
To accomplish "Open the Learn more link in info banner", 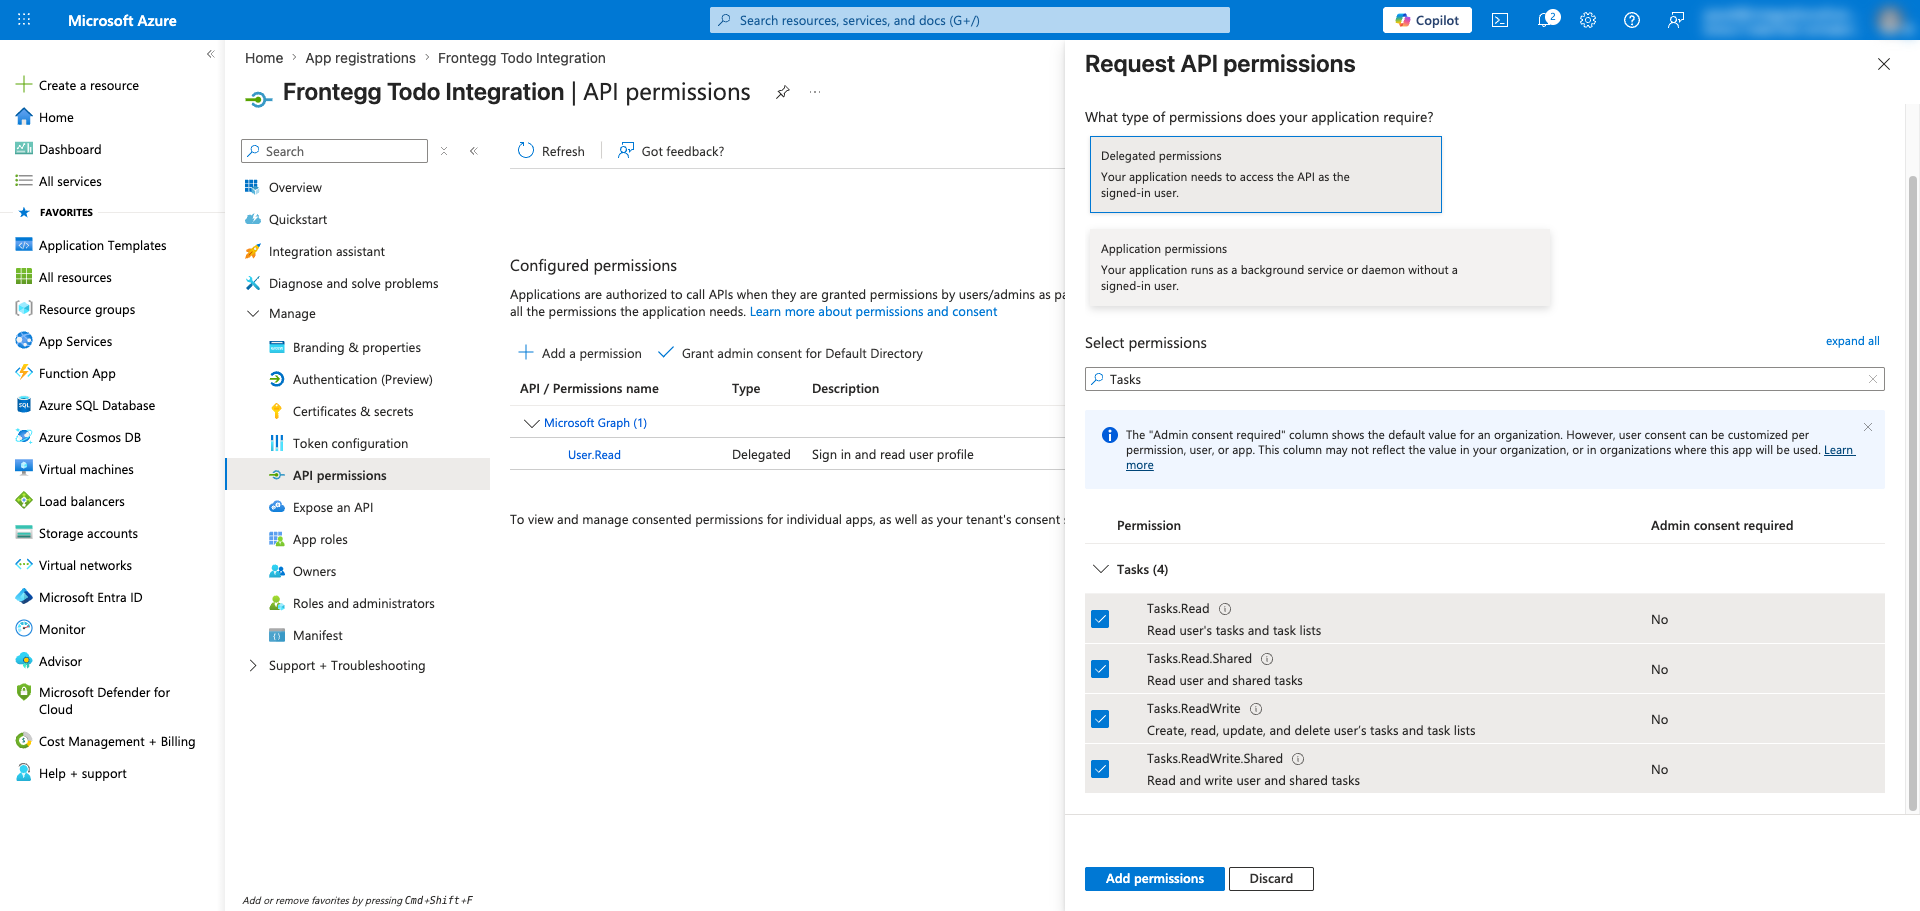I will [1838, 450].
